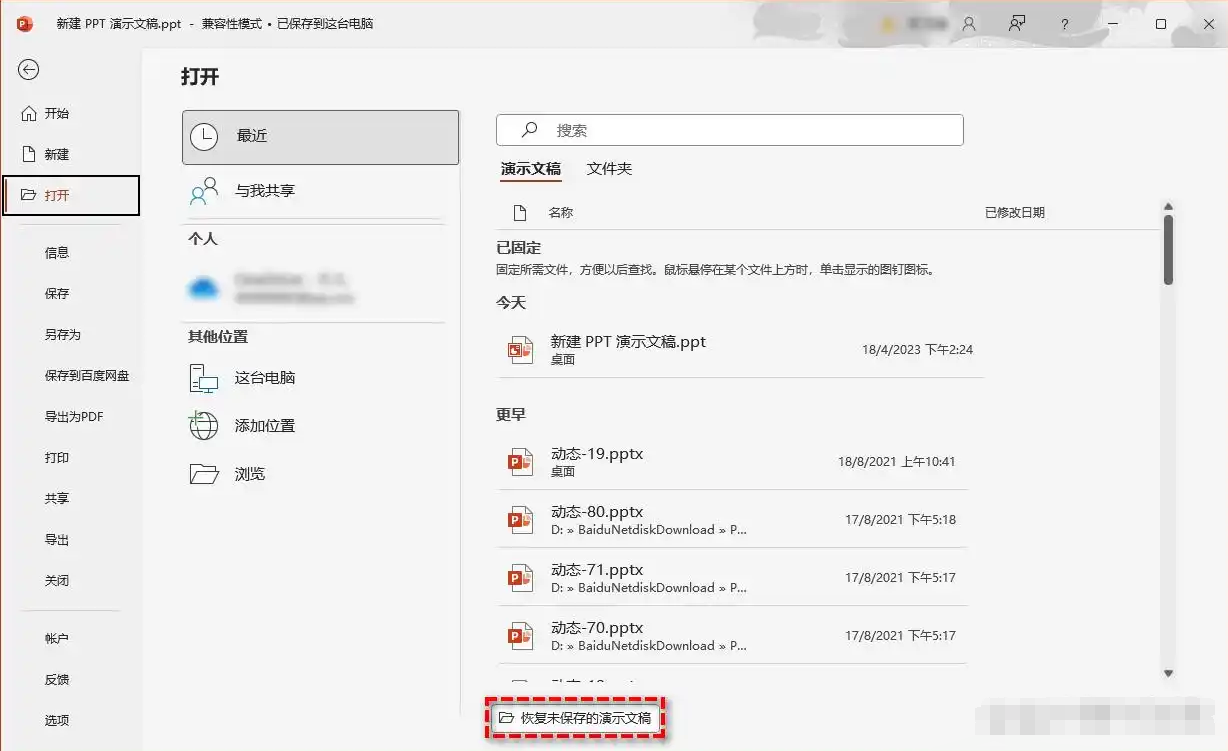Click the feedback person icon in title bar

pyautogui.click(x=1017, y=24)
